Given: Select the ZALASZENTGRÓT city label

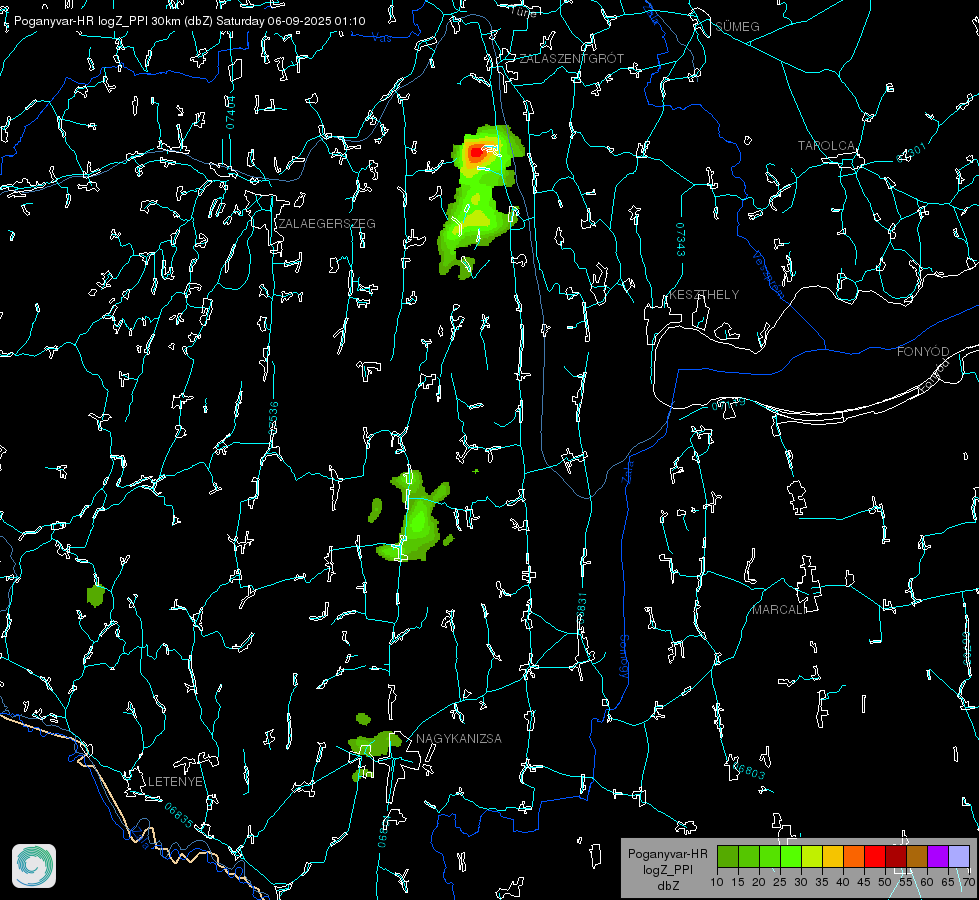Looking at the screenshot, I should (x=572, y=59).
